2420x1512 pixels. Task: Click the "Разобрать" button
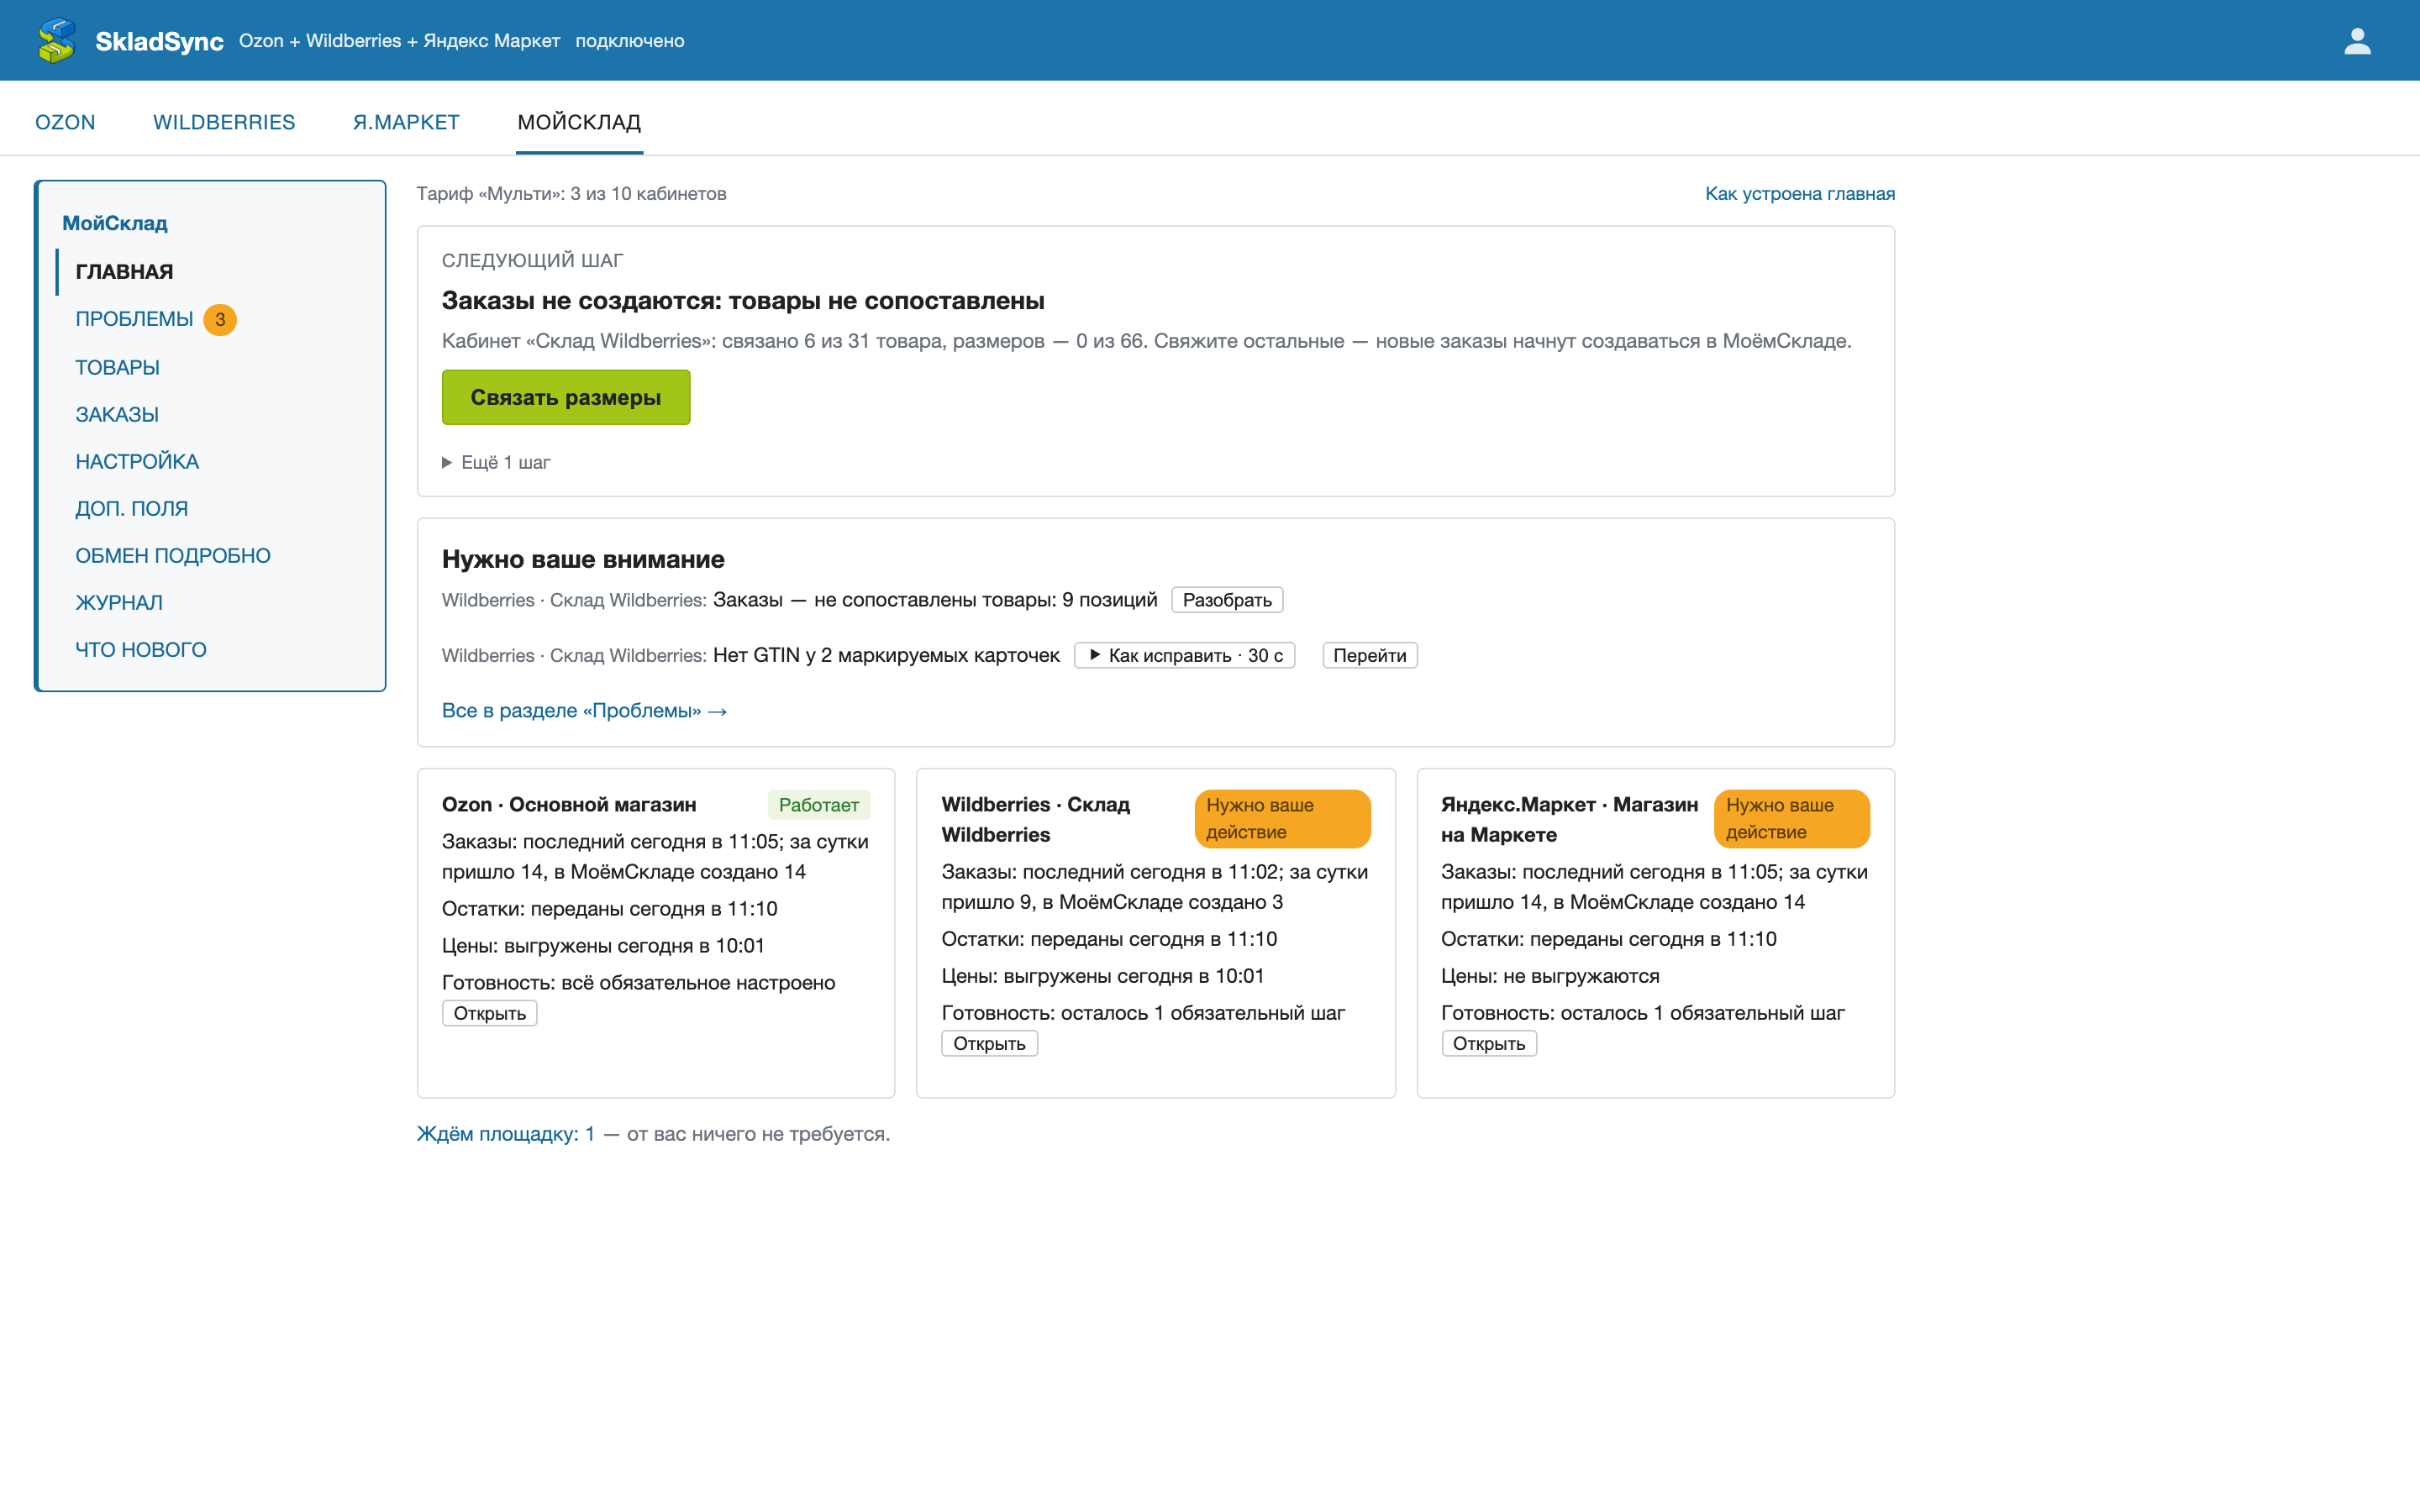[x=1227, y=600]
